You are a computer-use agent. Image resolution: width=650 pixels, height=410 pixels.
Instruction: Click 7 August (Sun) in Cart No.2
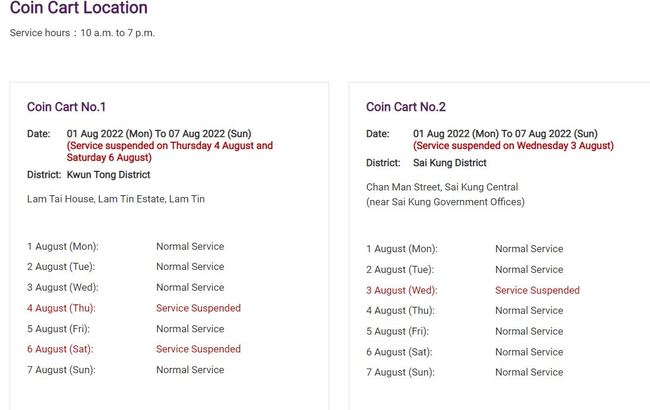400,372
